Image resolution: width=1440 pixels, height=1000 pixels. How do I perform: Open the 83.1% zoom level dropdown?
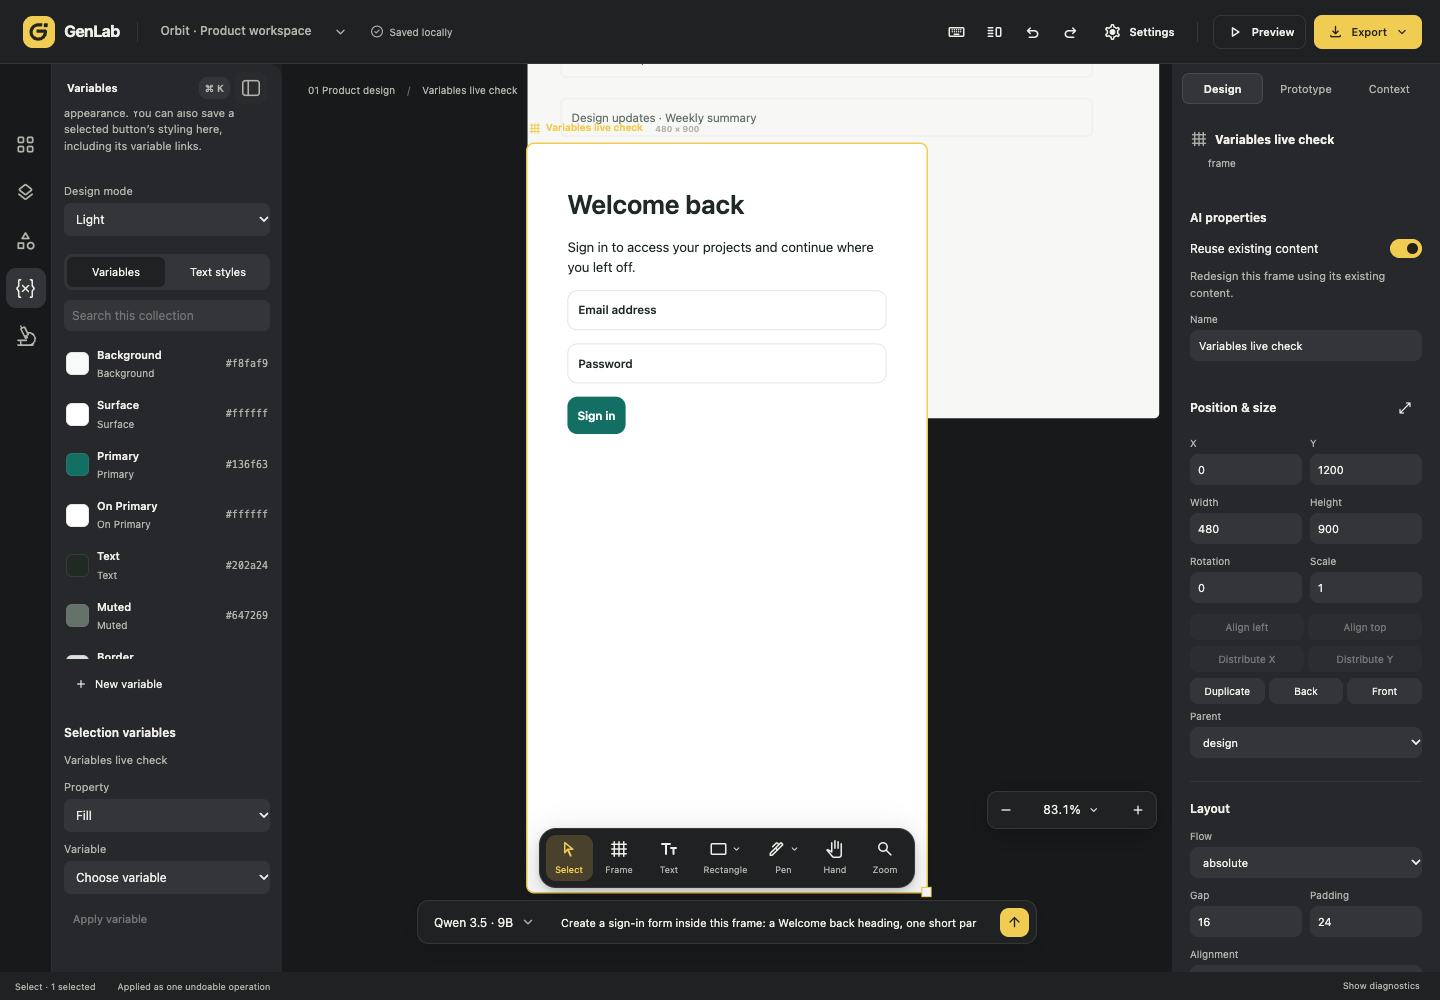coord(1071,810)
